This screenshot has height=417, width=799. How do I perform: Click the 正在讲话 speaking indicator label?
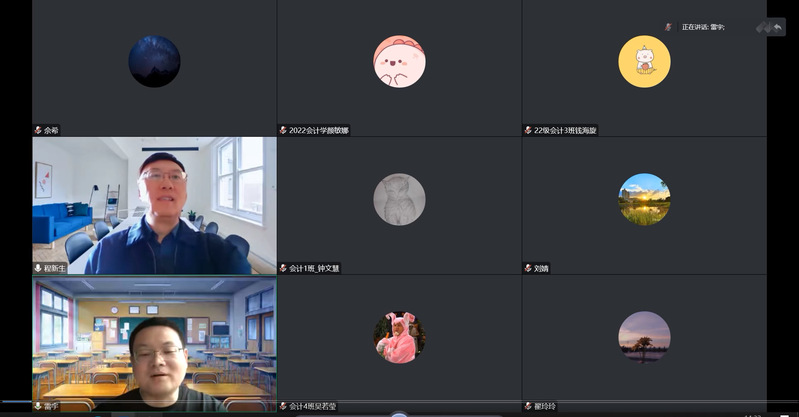(702, 27)
